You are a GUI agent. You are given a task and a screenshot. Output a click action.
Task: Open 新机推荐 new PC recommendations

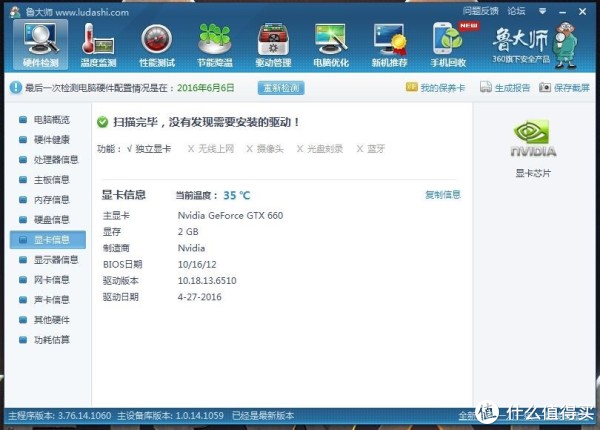(389, 45)
